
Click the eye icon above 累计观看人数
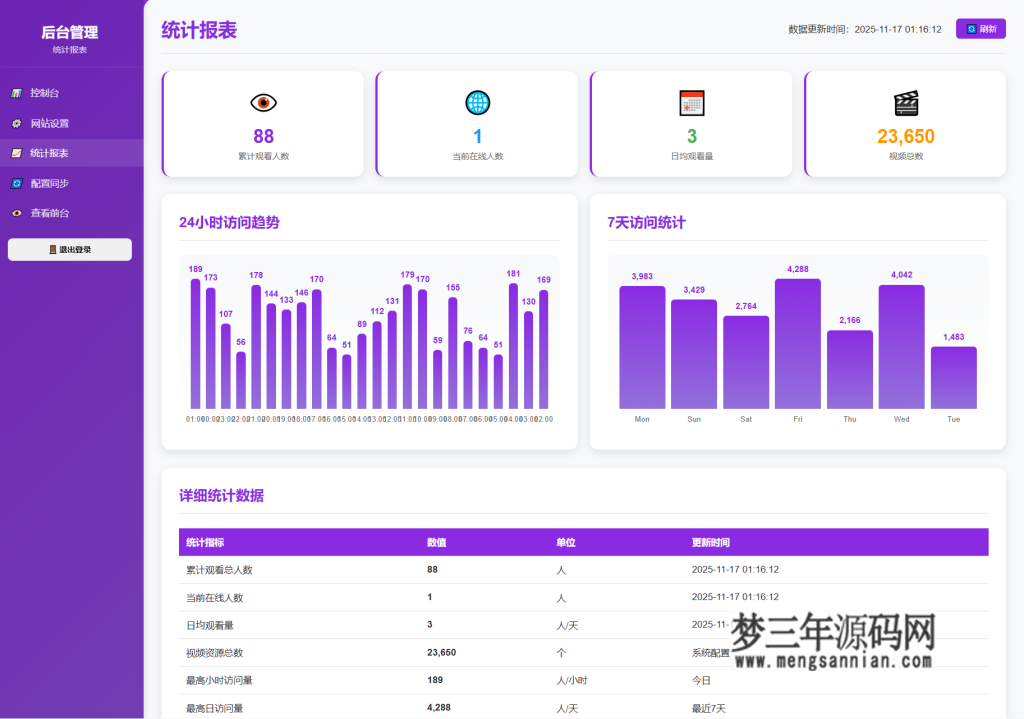pos(263,101)
